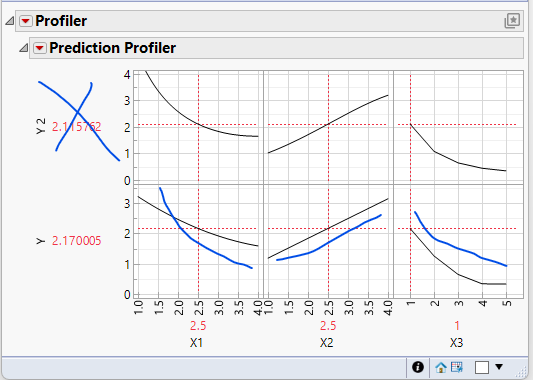Open the data table icon in status bar
This screenshot has width=533, height=380.
(457, 367)
